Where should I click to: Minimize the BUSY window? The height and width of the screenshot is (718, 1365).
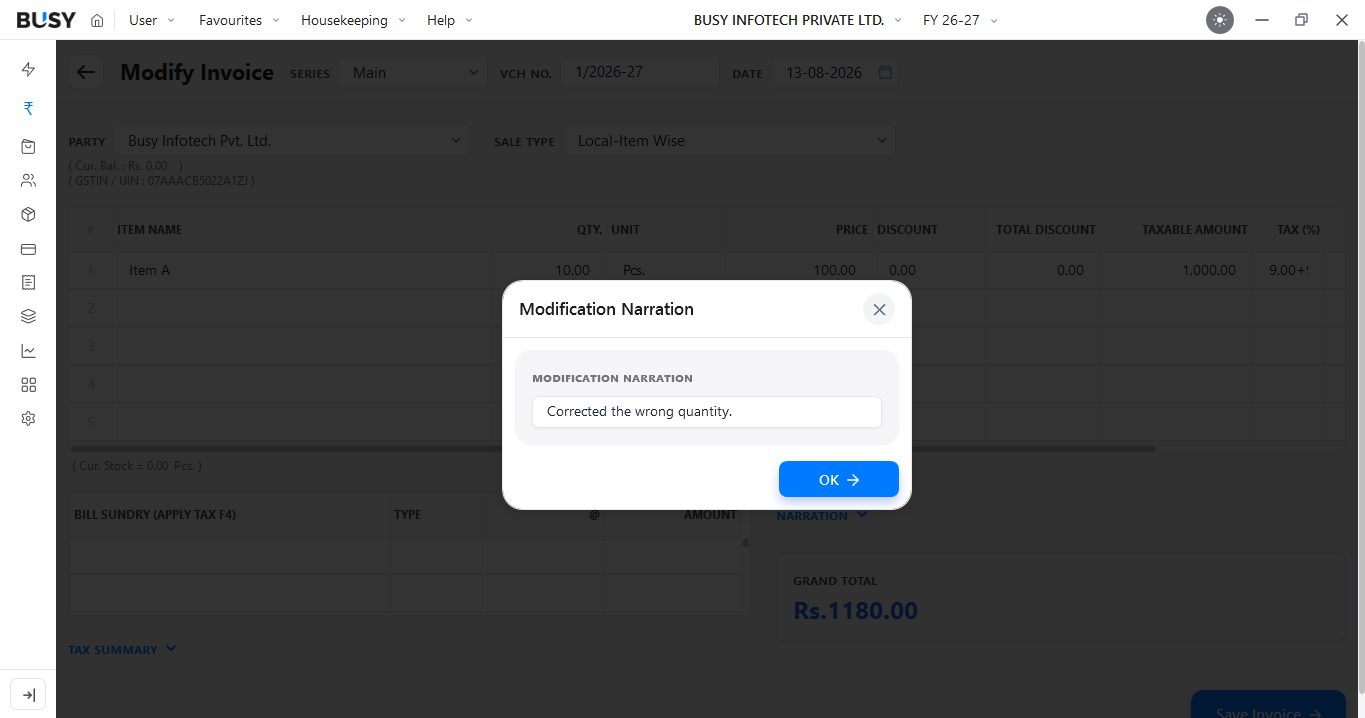coord(1263,20)
